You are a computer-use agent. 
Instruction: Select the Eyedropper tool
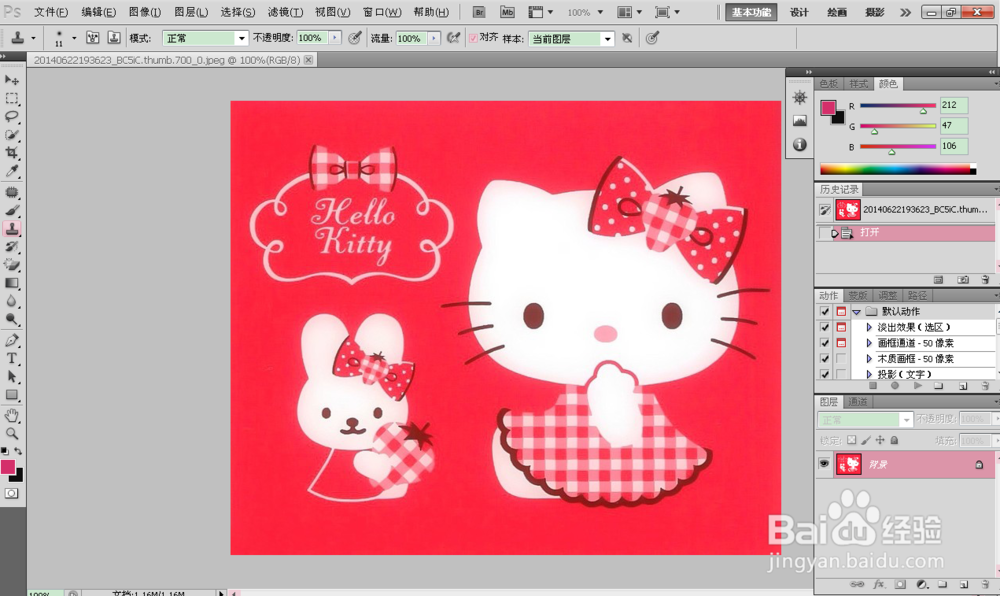point(11,171)
